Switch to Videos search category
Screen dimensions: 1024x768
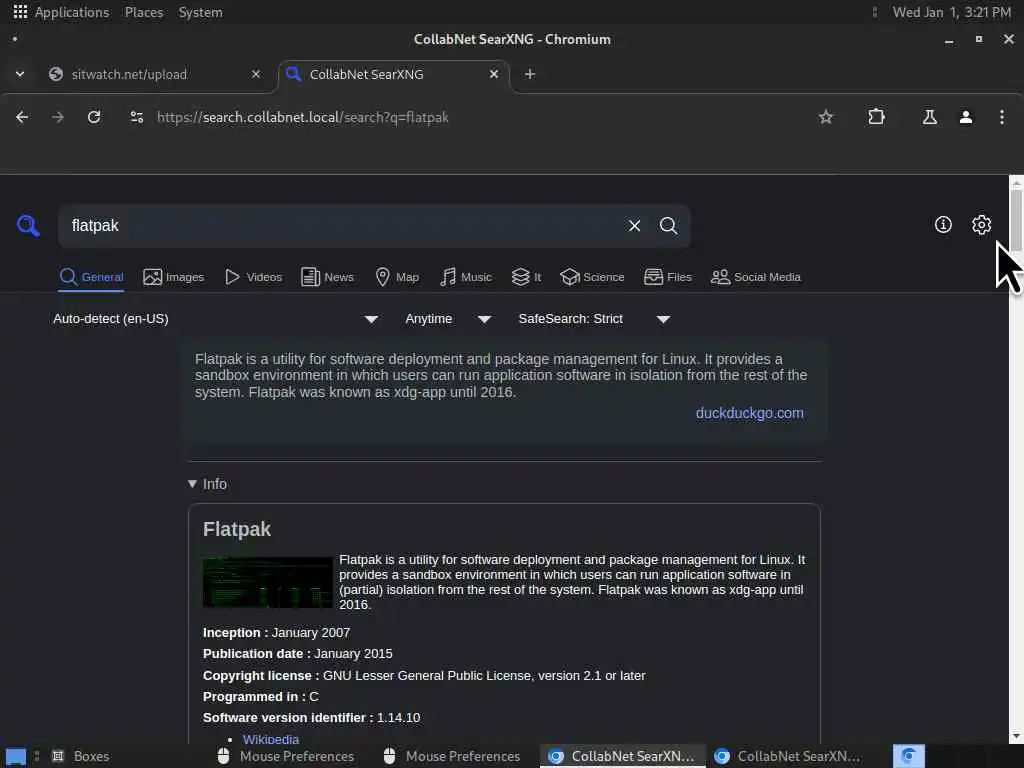253,277
